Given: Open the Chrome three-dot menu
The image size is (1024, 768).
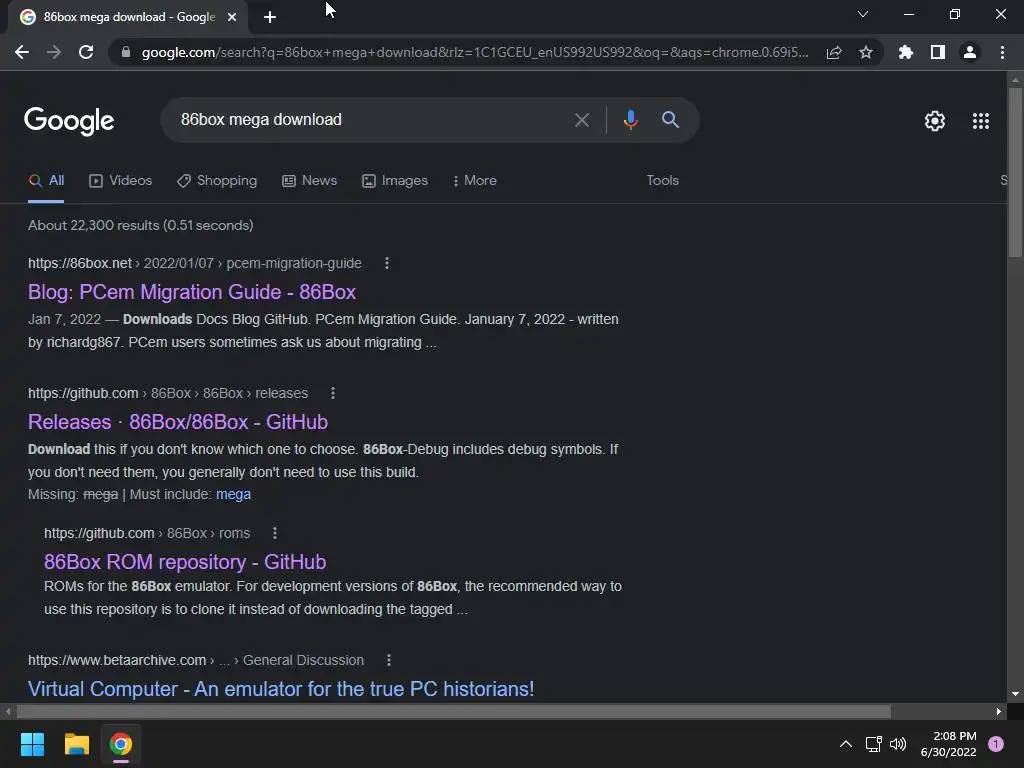Looking at the screenshot, I should (x=1002, y=52).
